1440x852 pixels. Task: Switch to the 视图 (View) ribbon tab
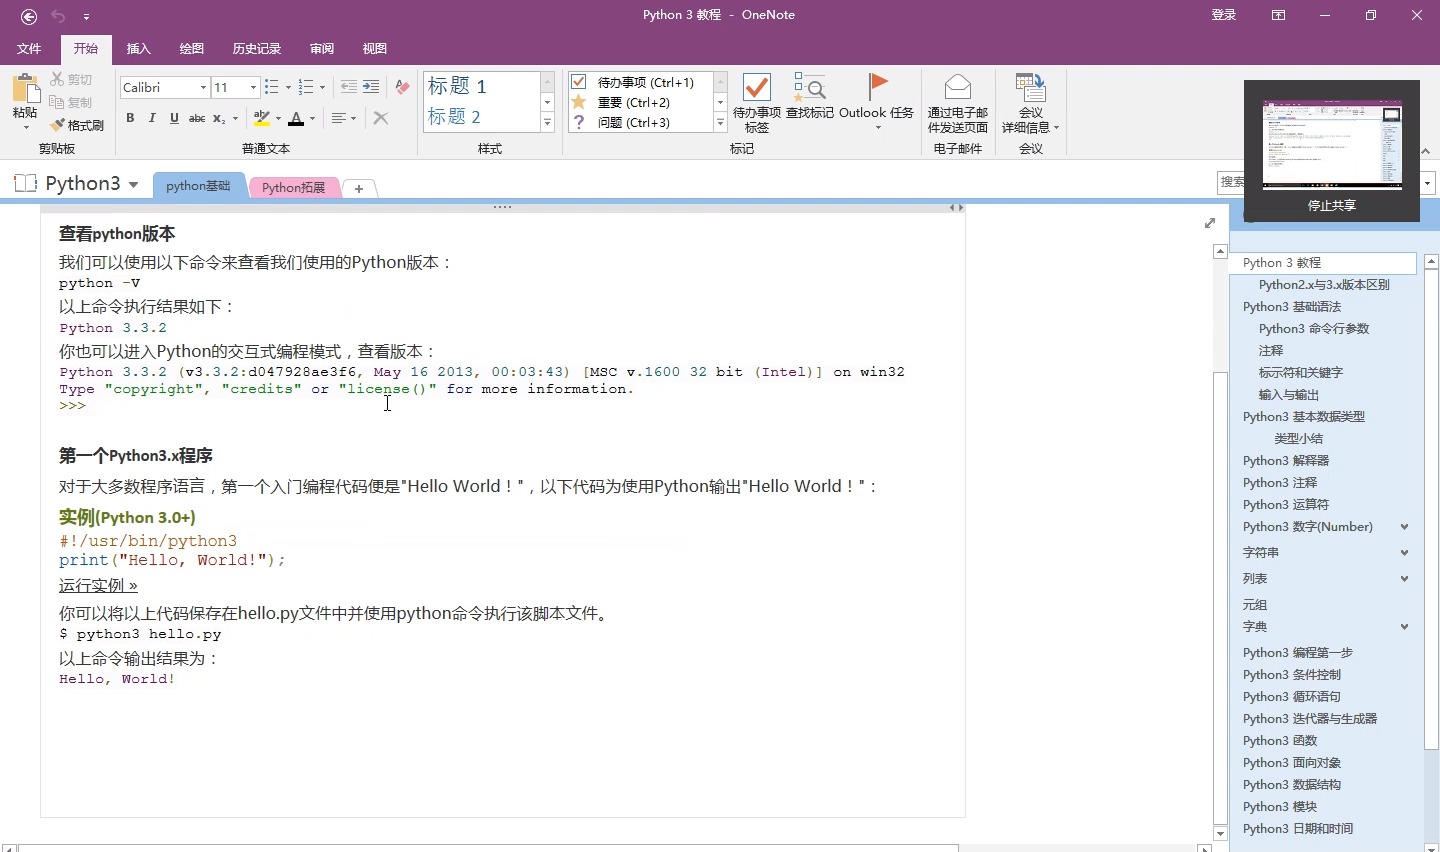pos(375,48)
